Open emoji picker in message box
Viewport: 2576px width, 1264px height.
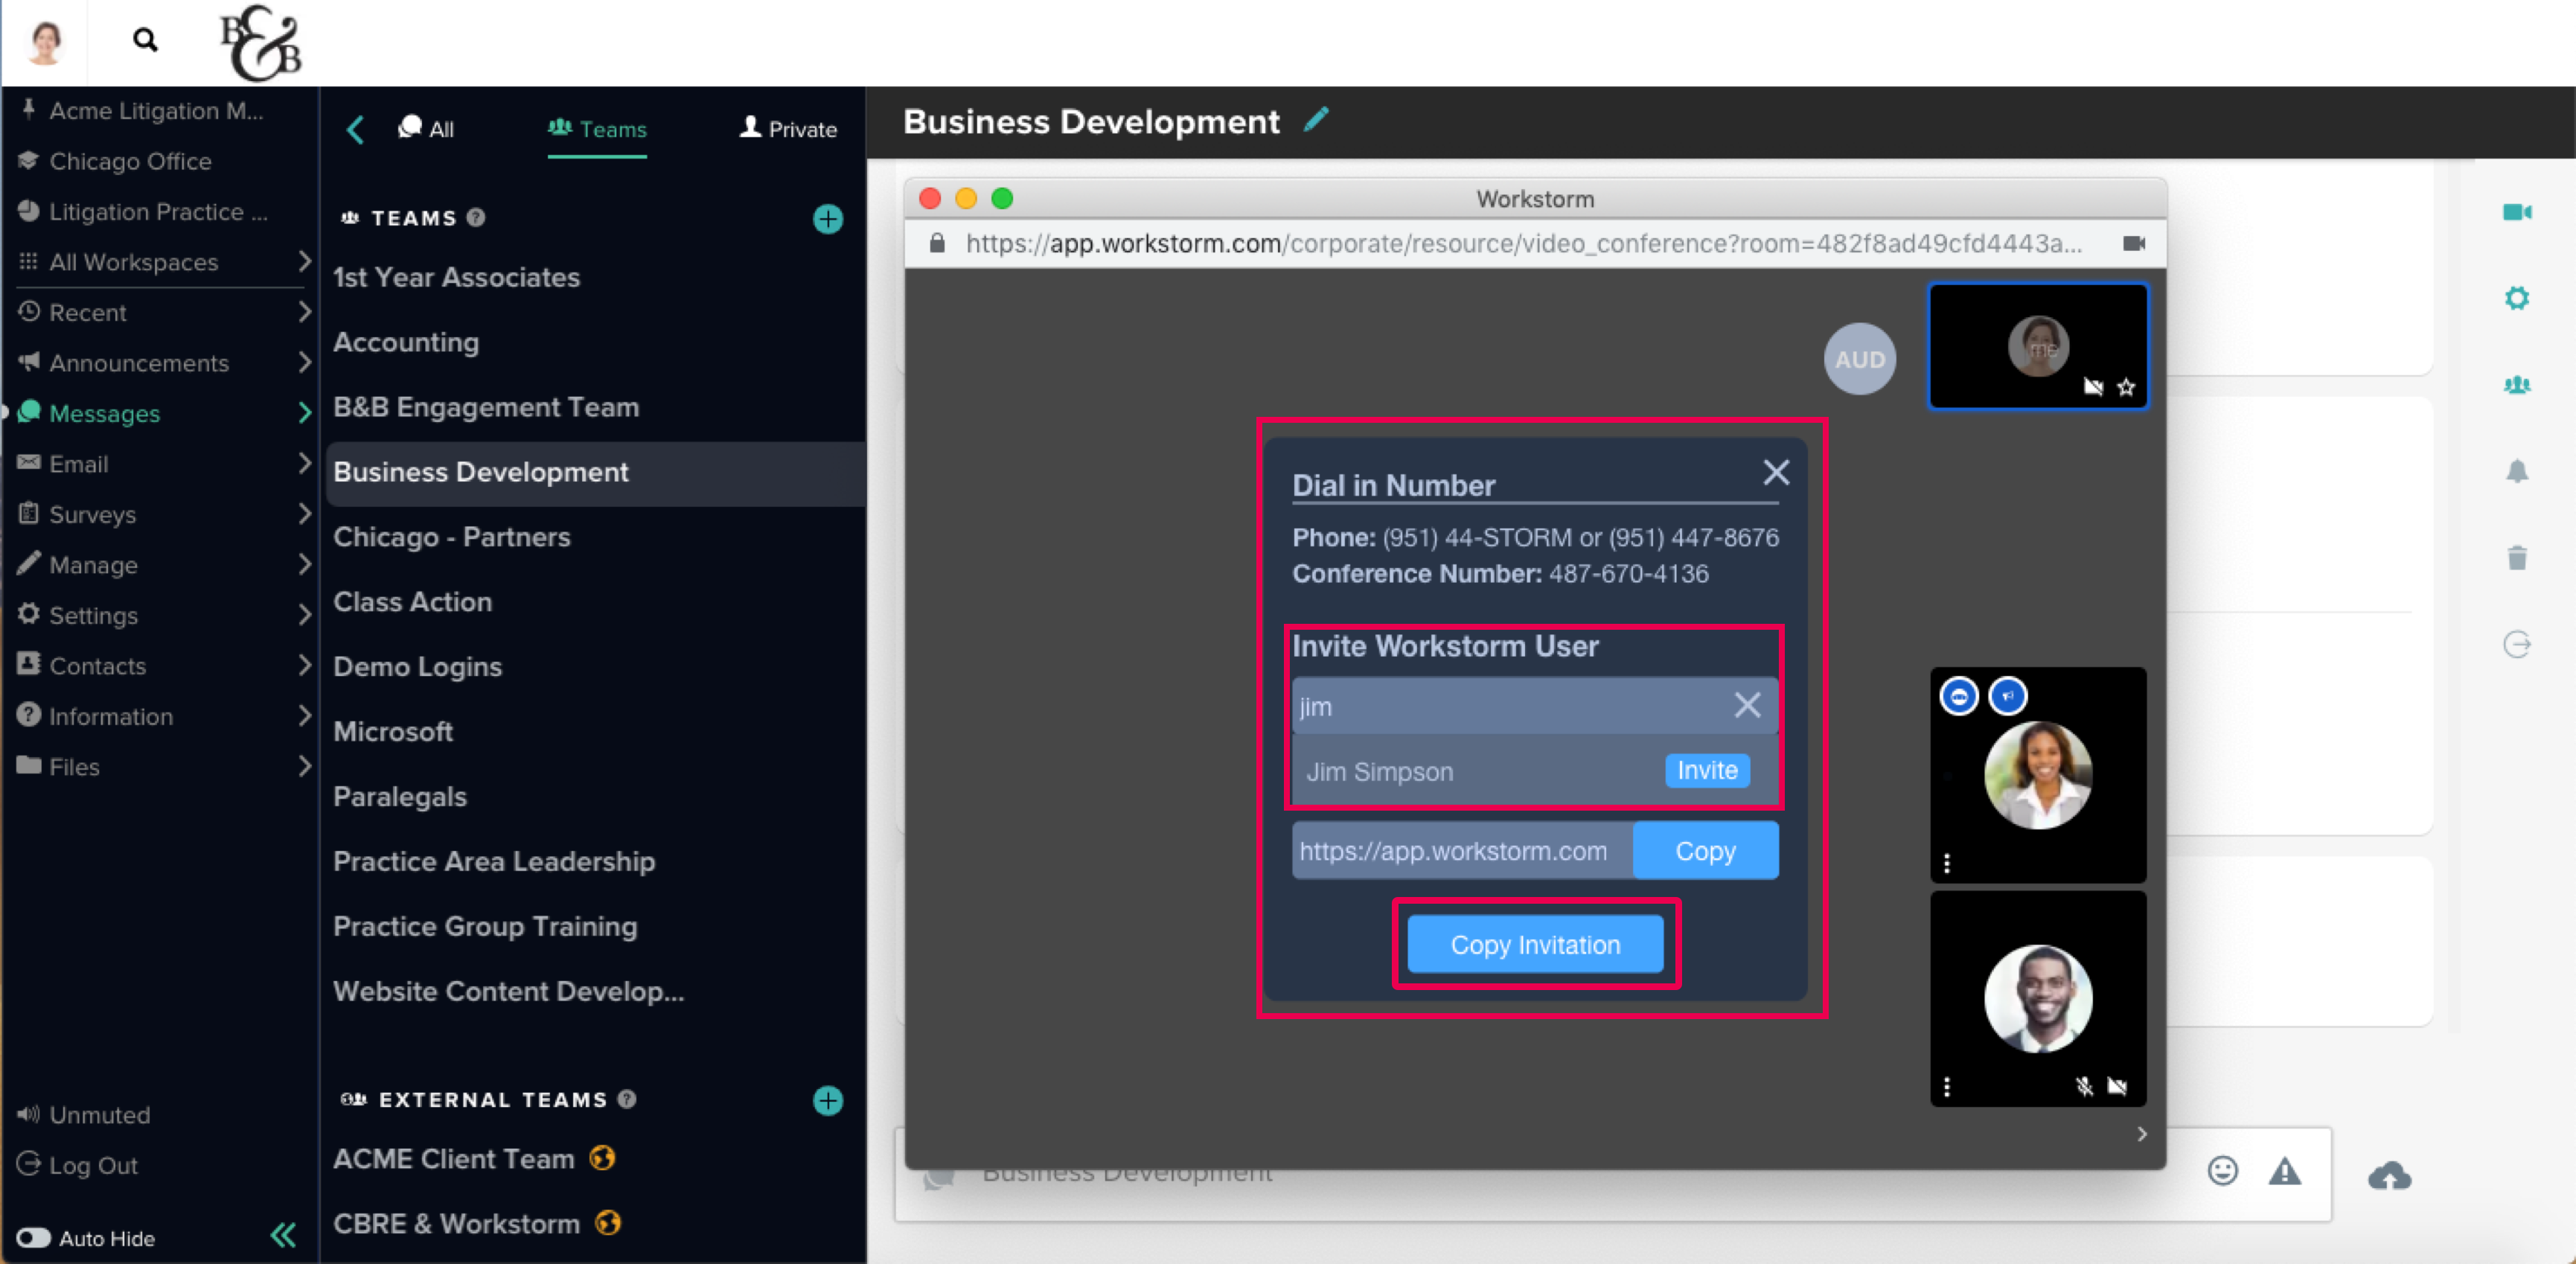(2222, 1170)
